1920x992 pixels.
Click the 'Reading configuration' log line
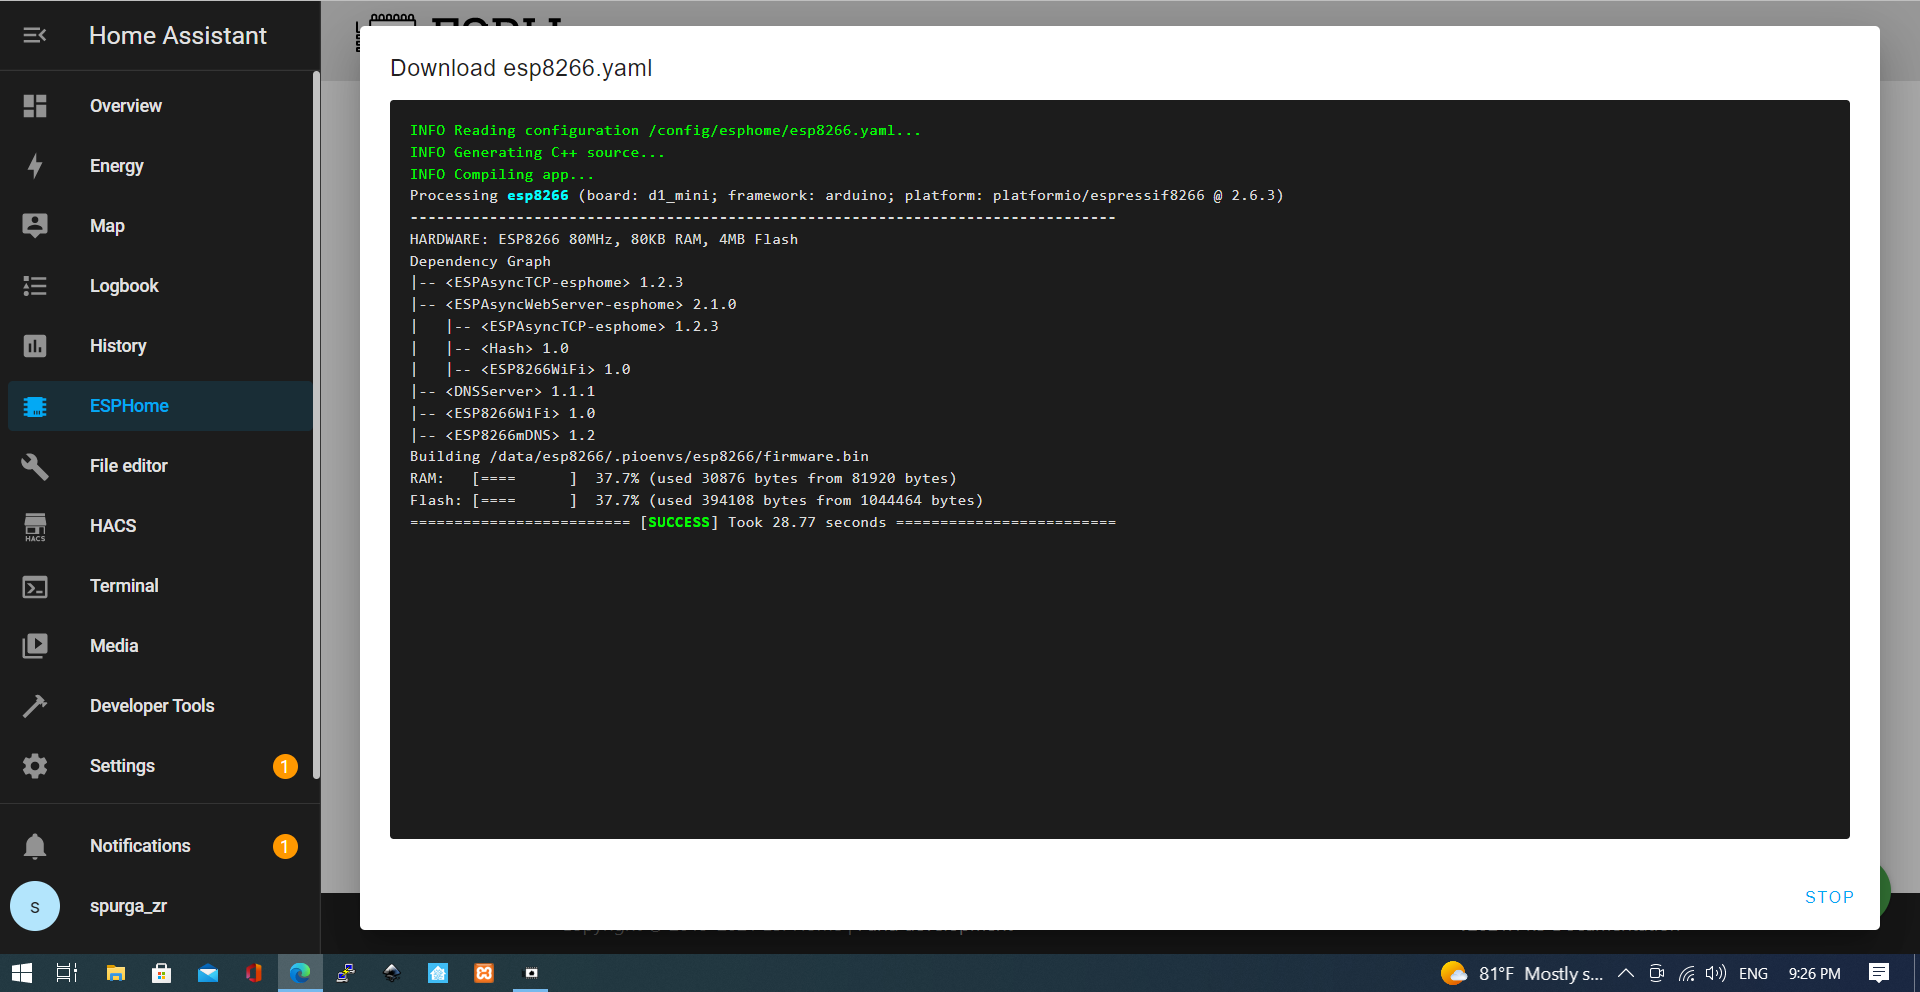pyautogui.click(x=665, y=130)
